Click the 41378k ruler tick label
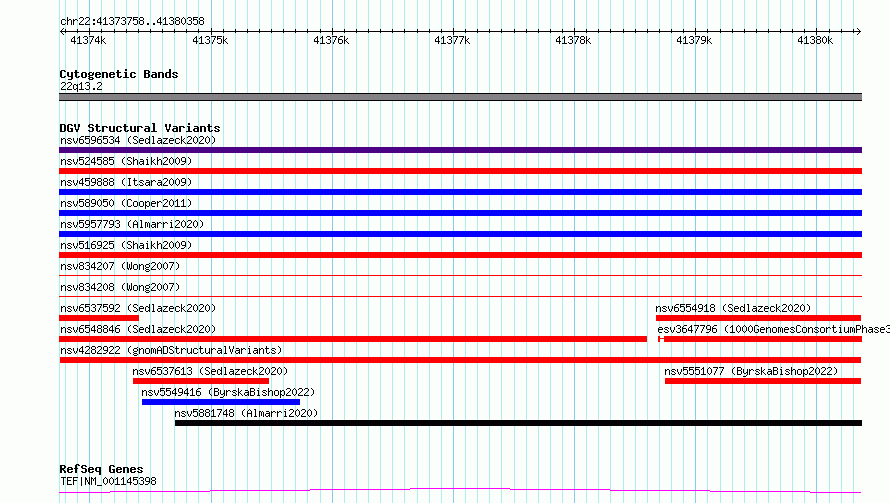 (x=573, y=40)
